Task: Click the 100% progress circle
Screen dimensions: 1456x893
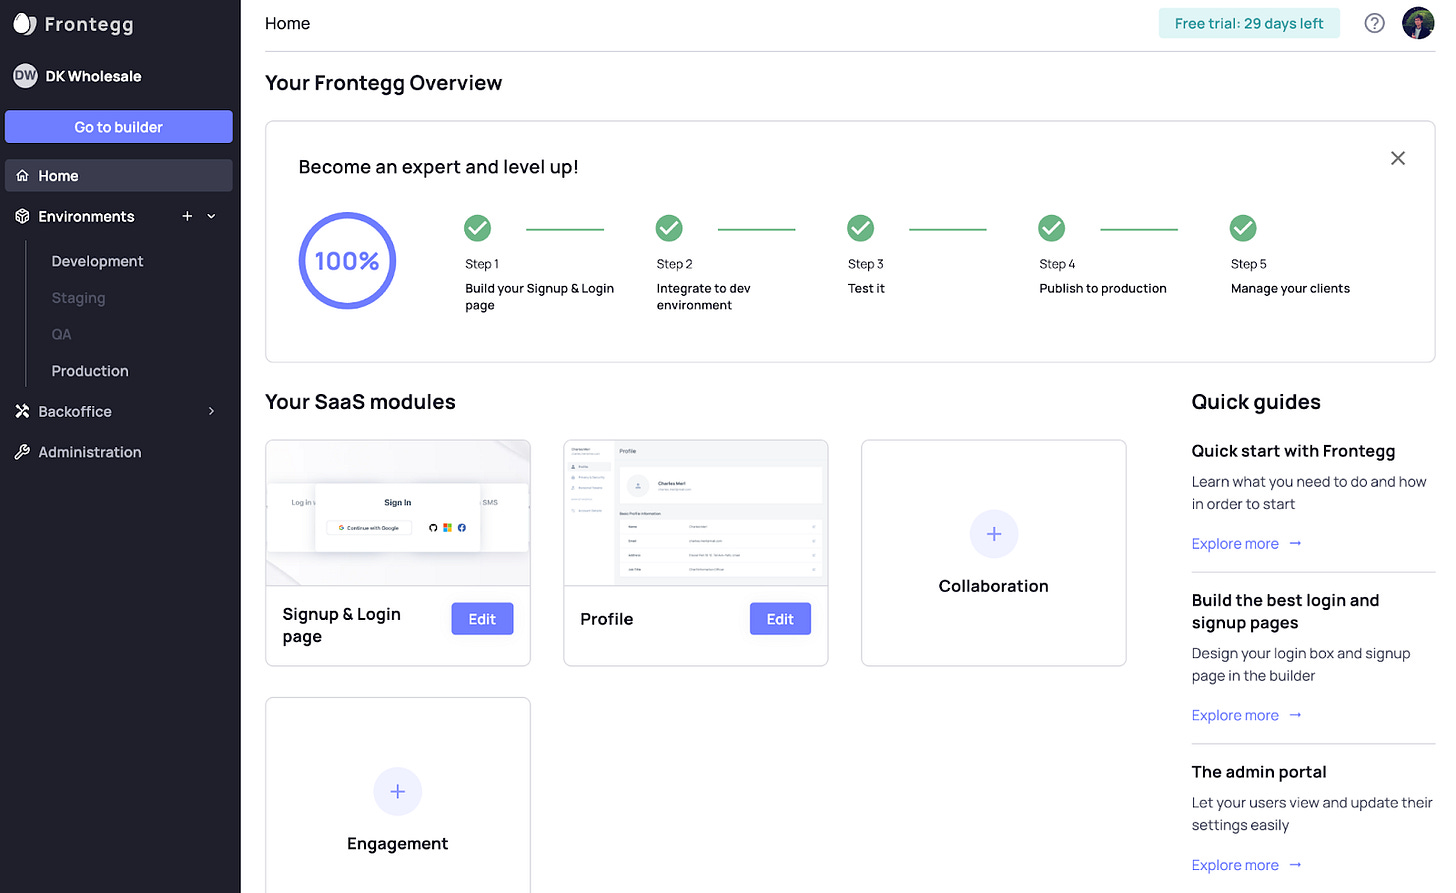Action: 347,261
